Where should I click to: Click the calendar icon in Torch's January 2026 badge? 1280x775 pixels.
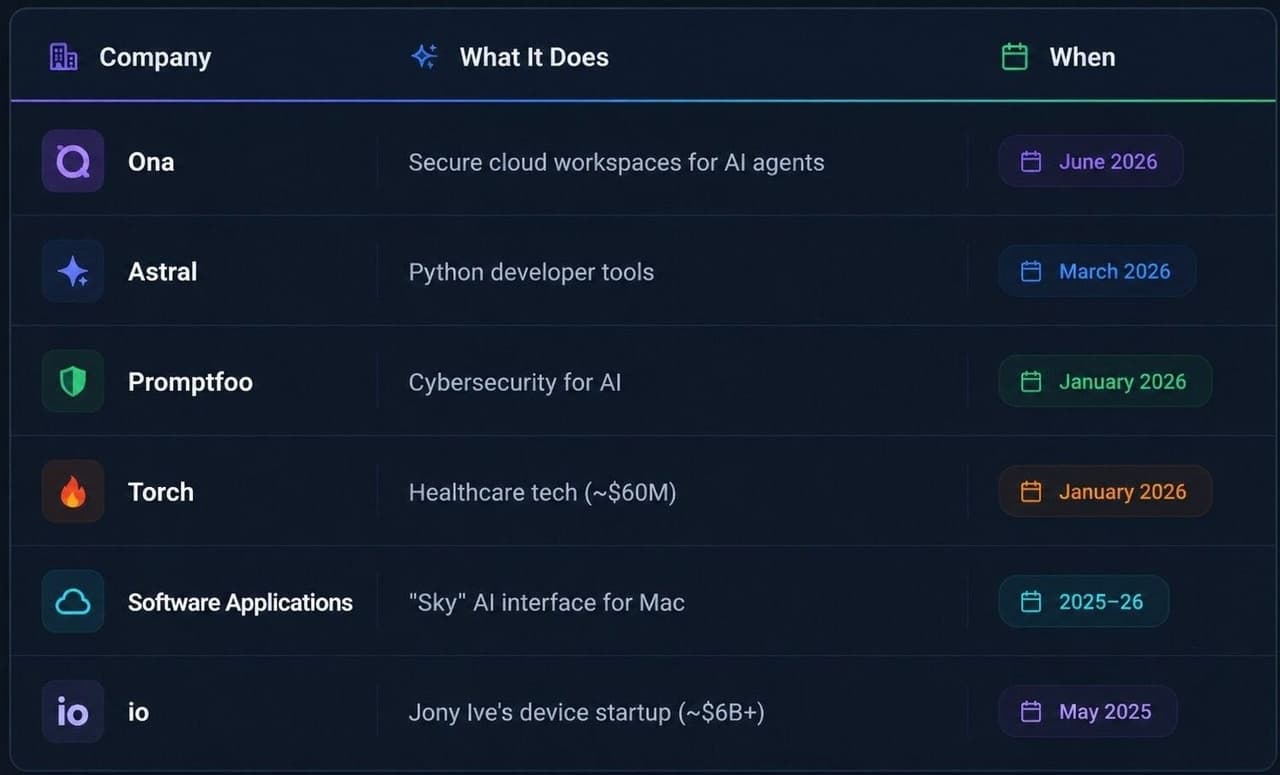click(x=1031, y=492)
